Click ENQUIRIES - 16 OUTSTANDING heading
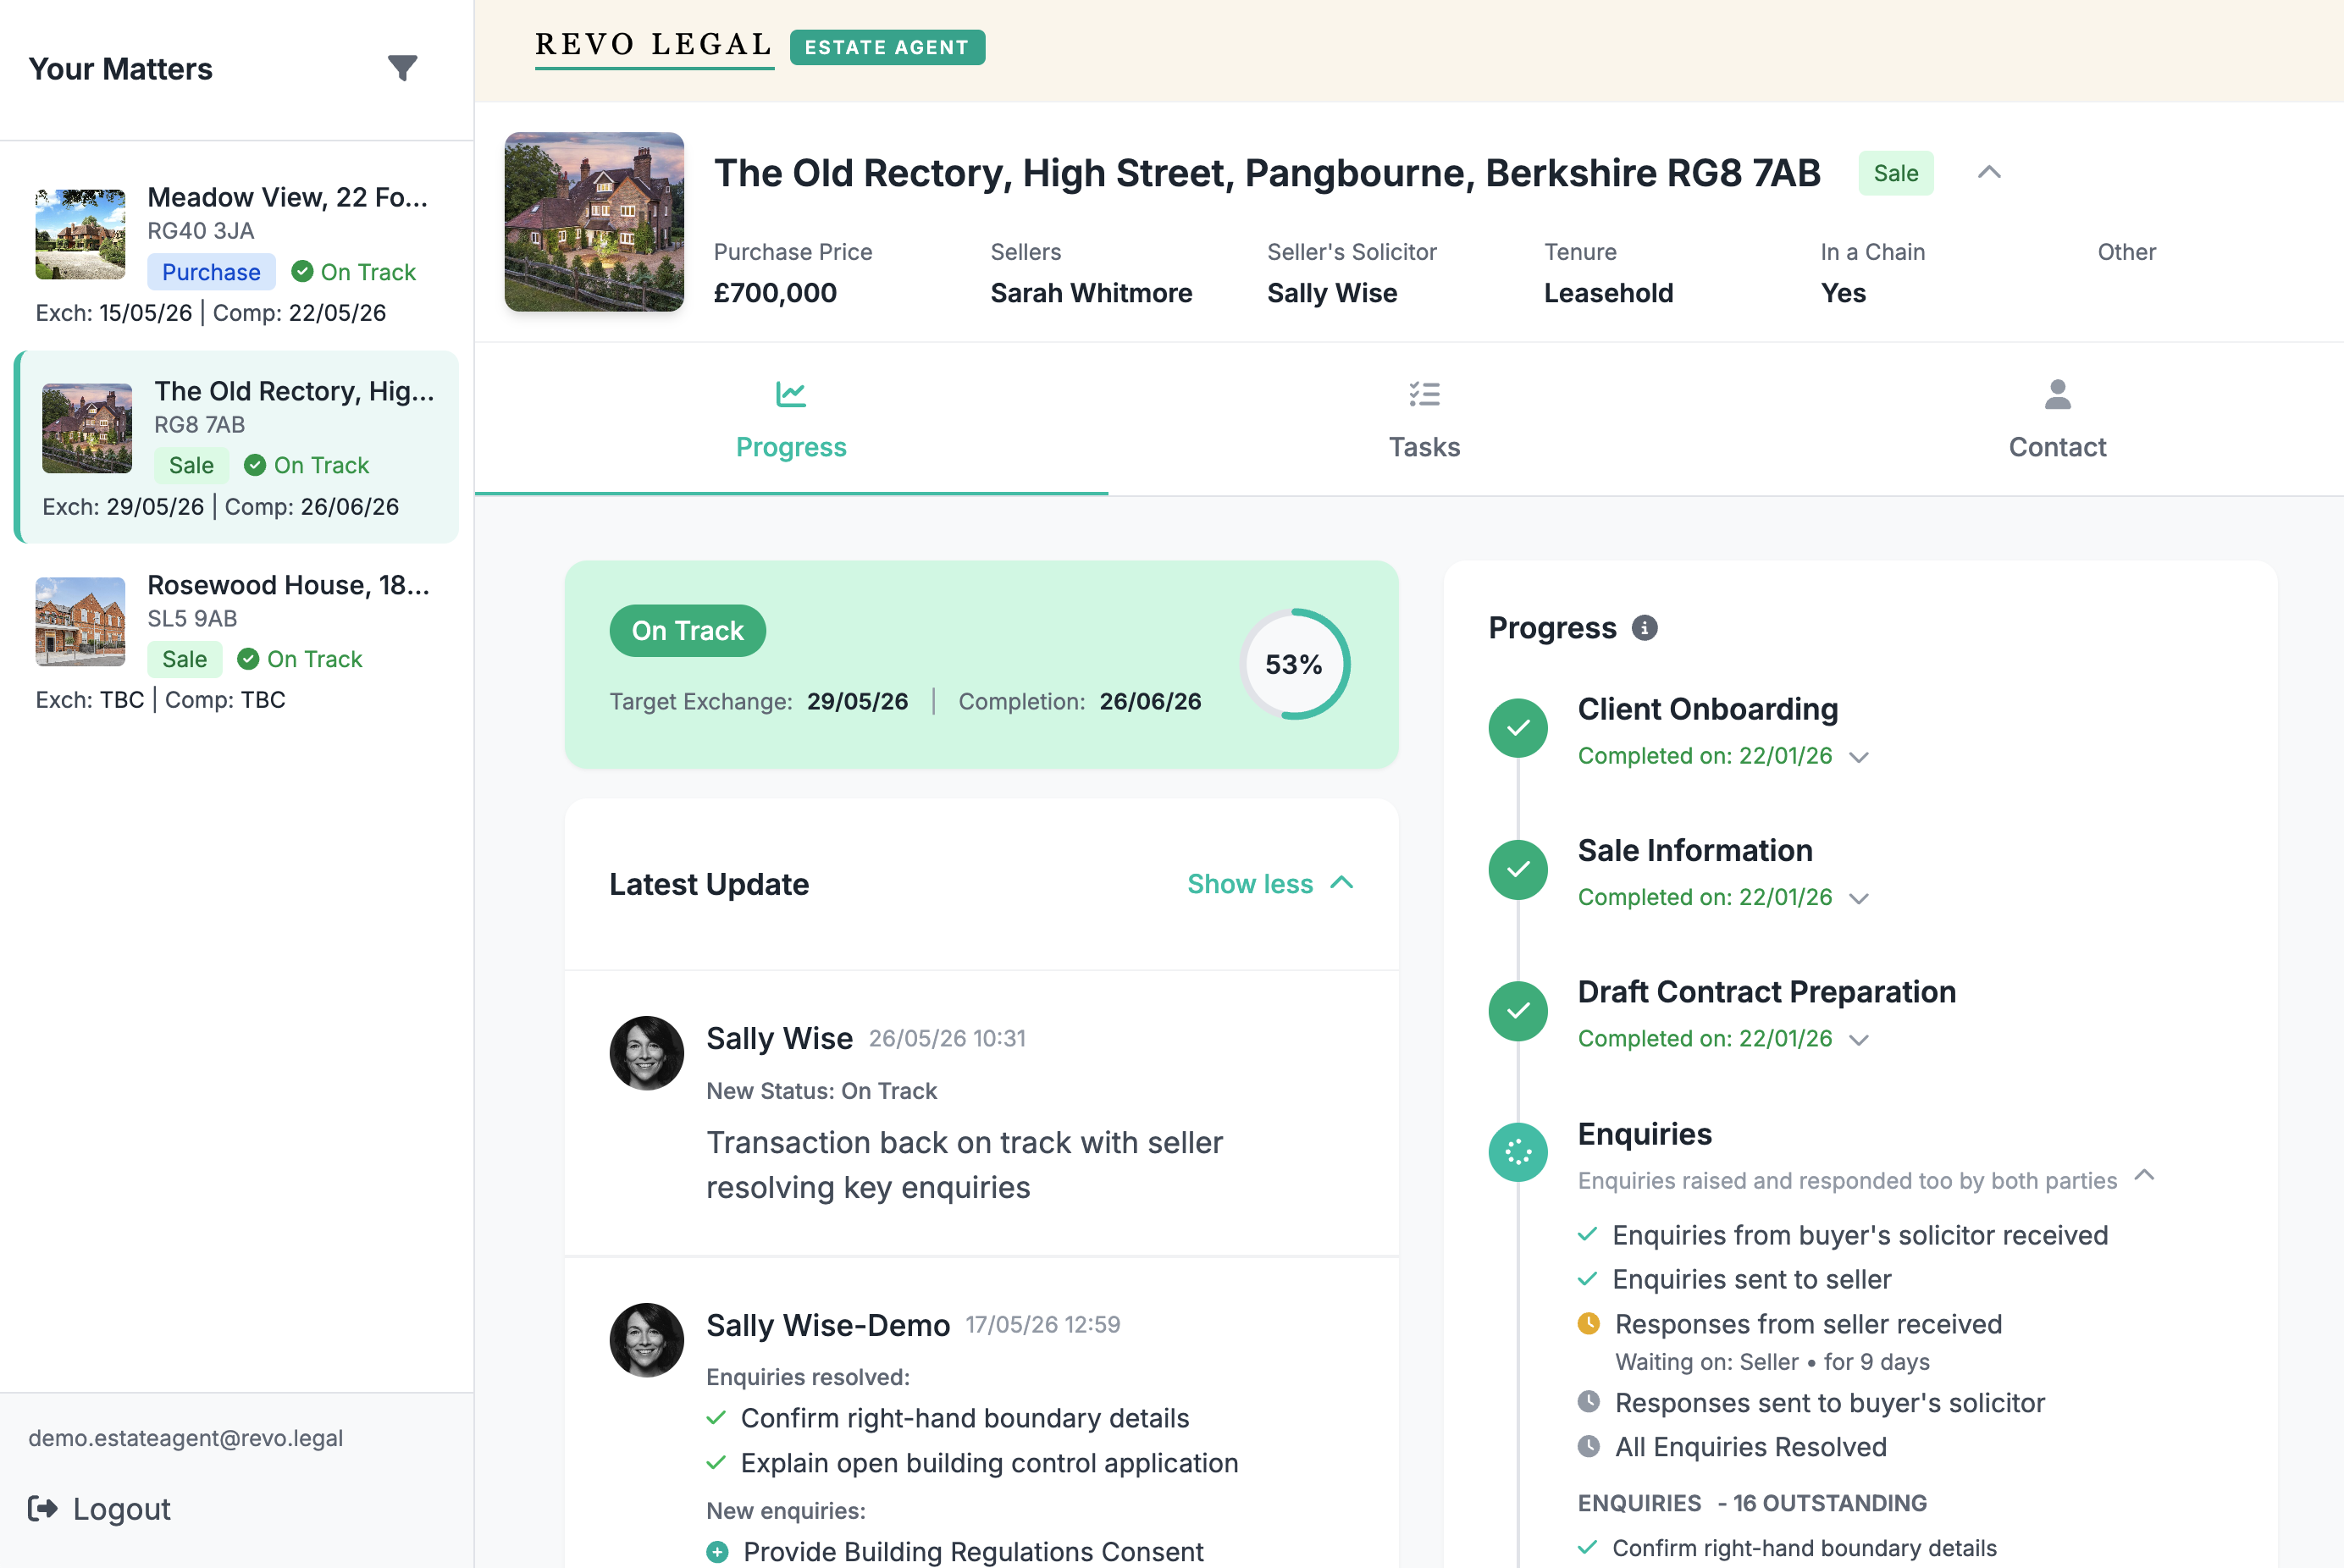Viewport: 2344px width, 1568px height. coord(1752,1503)
